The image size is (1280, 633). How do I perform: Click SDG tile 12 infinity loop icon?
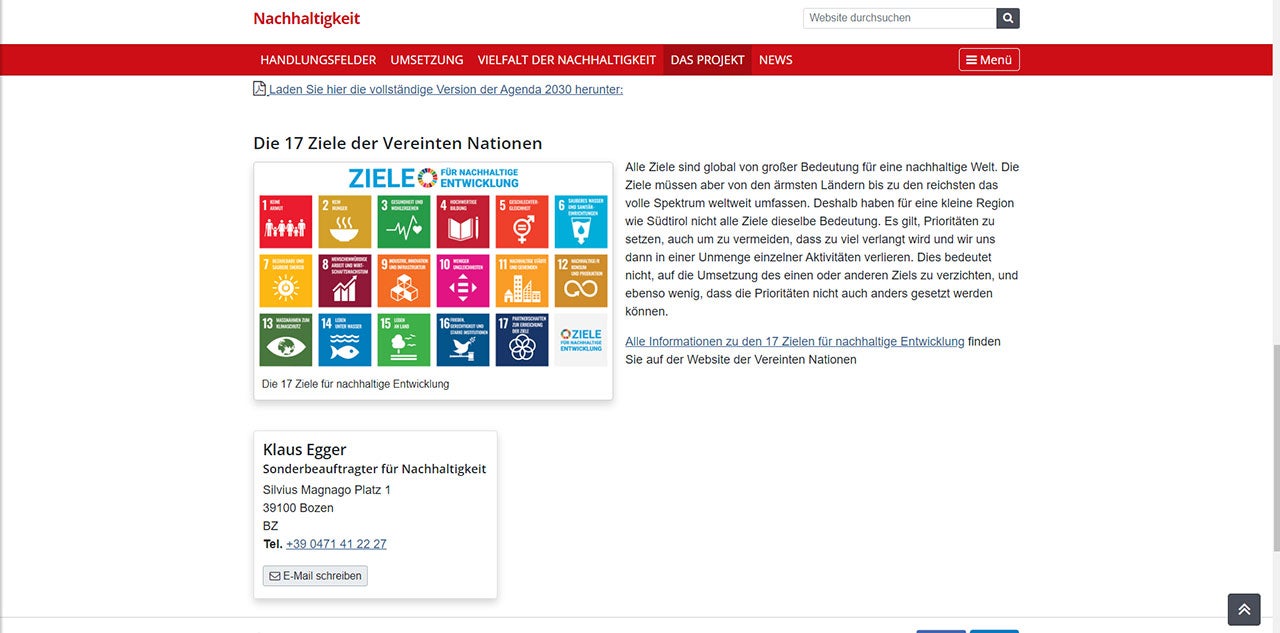(x=581, y=290)
